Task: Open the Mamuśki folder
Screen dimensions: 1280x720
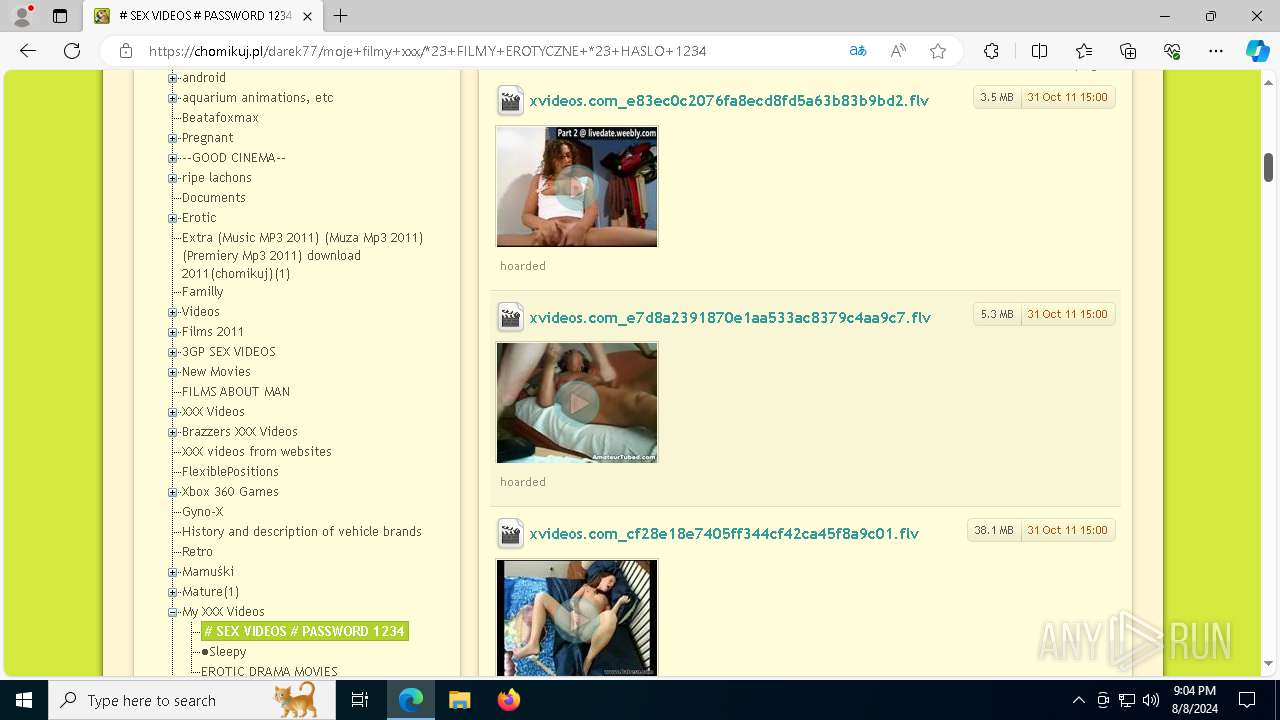Action: (208, 572)
